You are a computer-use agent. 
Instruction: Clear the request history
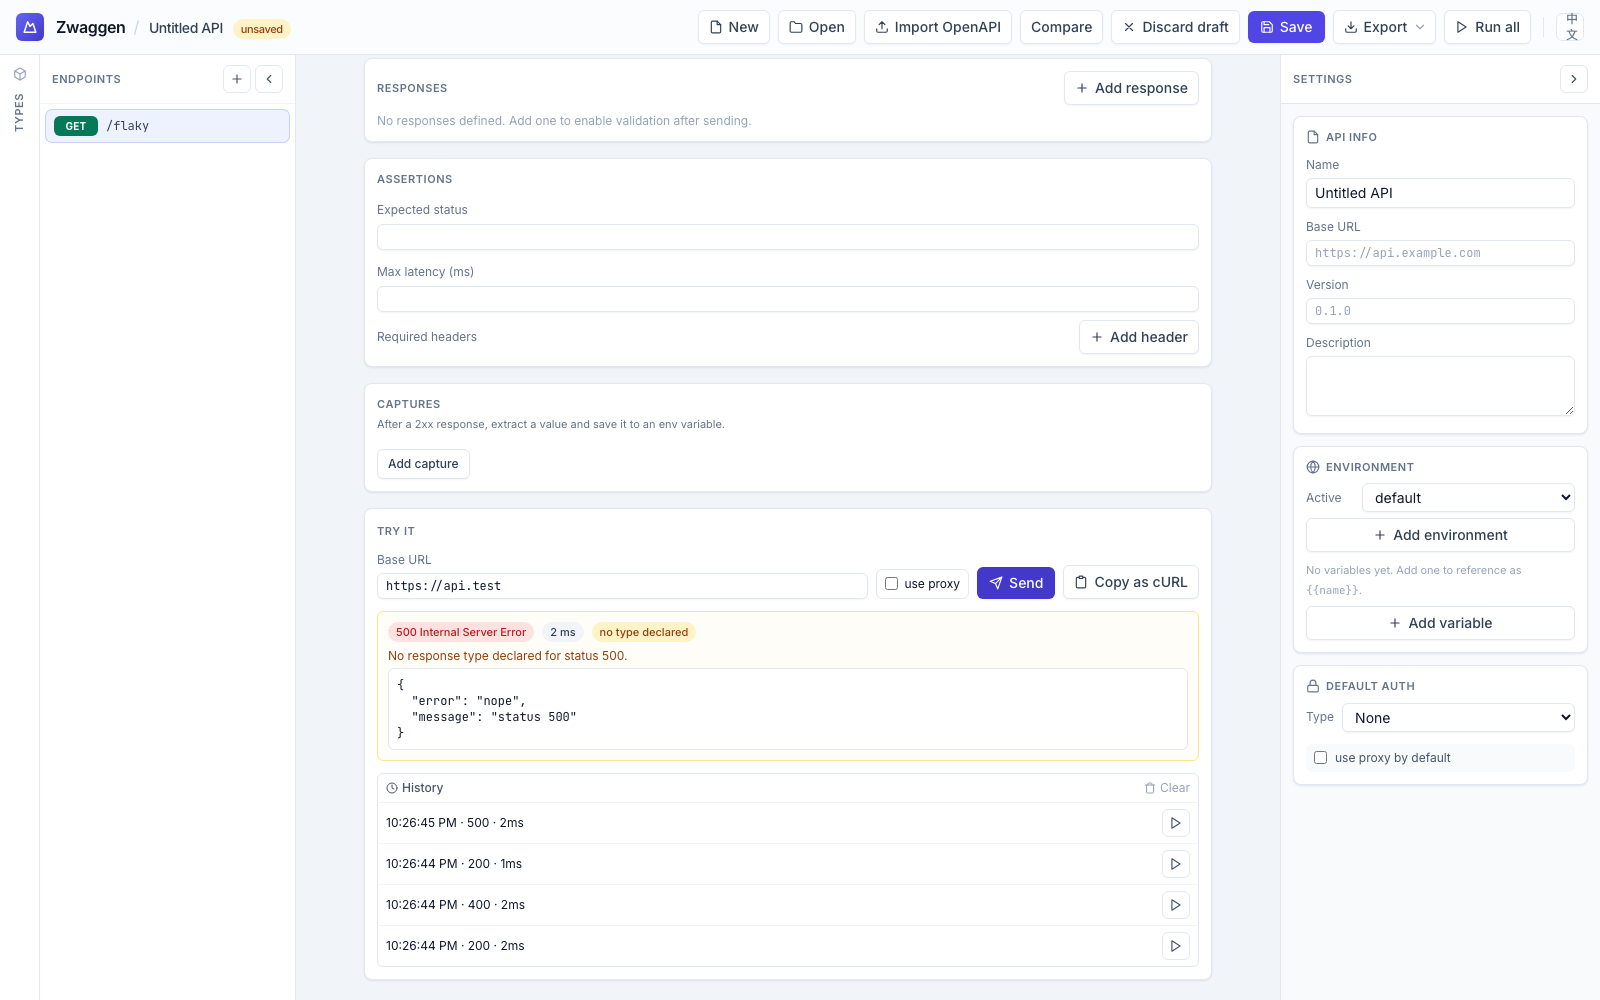(x=1167, y=788)
